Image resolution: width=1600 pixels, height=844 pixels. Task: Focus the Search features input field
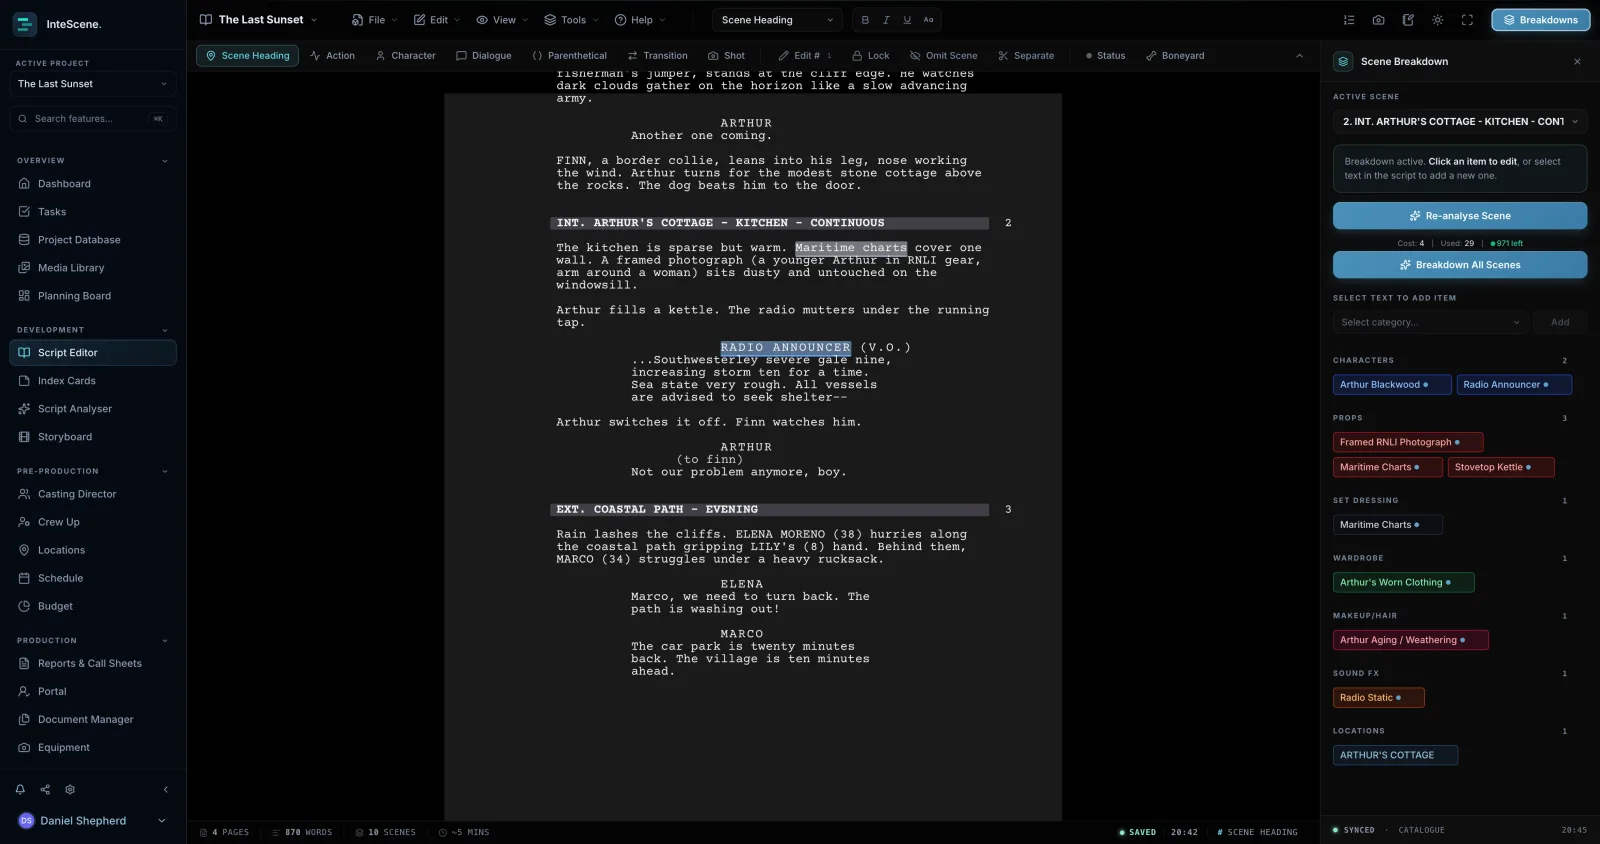point(92,119)
